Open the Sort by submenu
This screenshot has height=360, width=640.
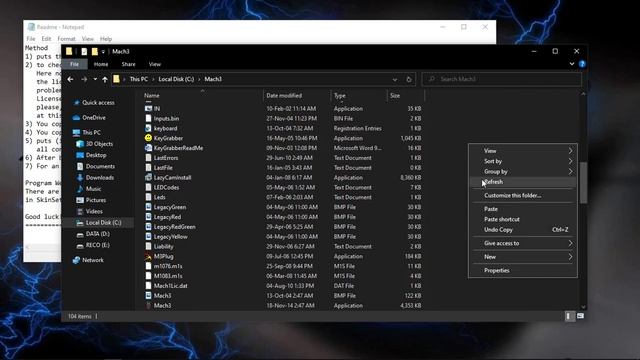tap(523, 161)
